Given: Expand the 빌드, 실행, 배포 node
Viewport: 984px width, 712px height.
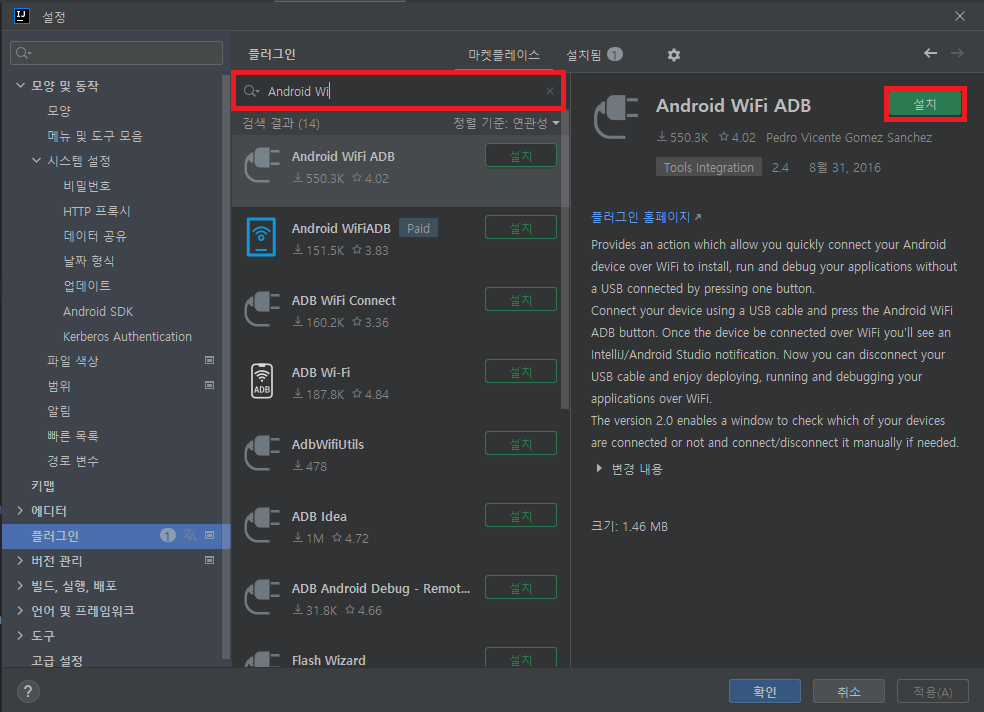Looking at the screenshot, I should point(20,585).
